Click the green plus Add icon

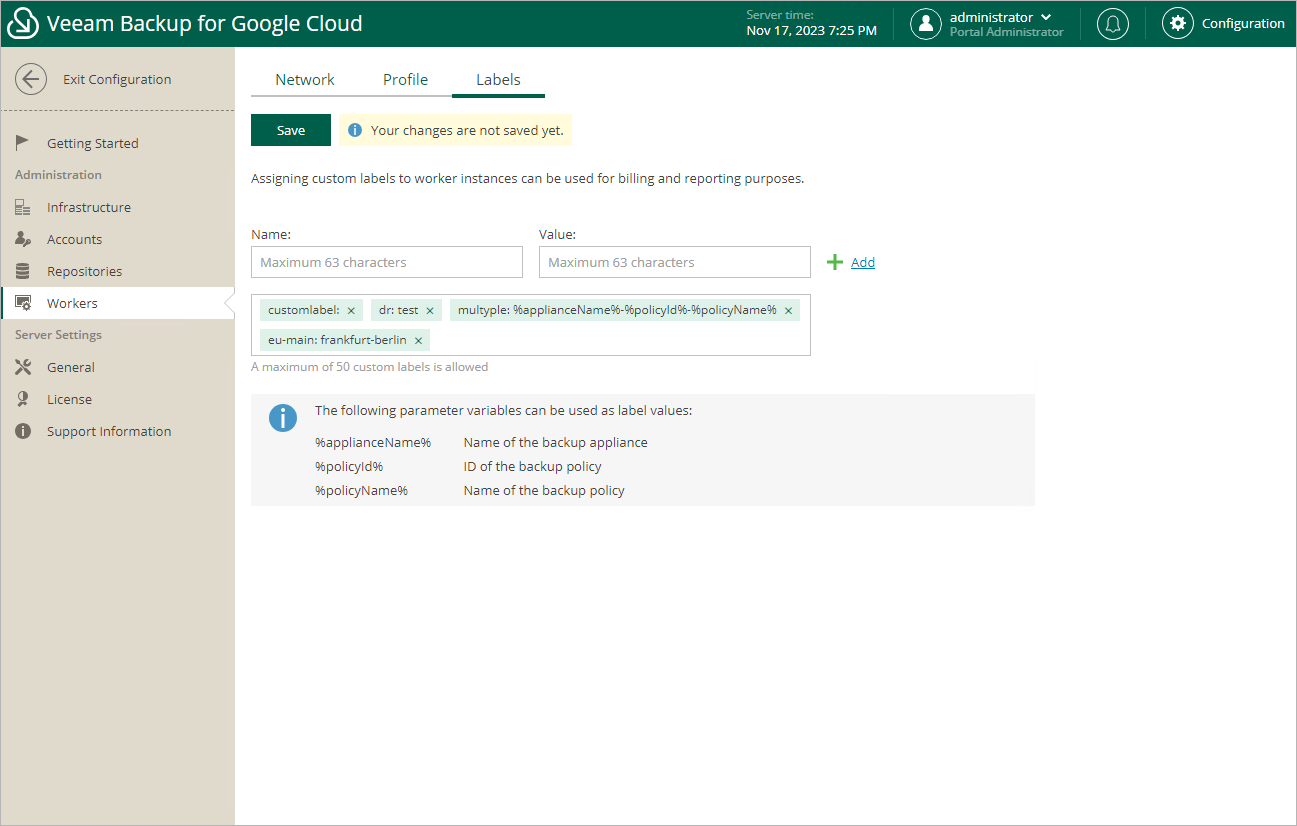click(835, 262)
